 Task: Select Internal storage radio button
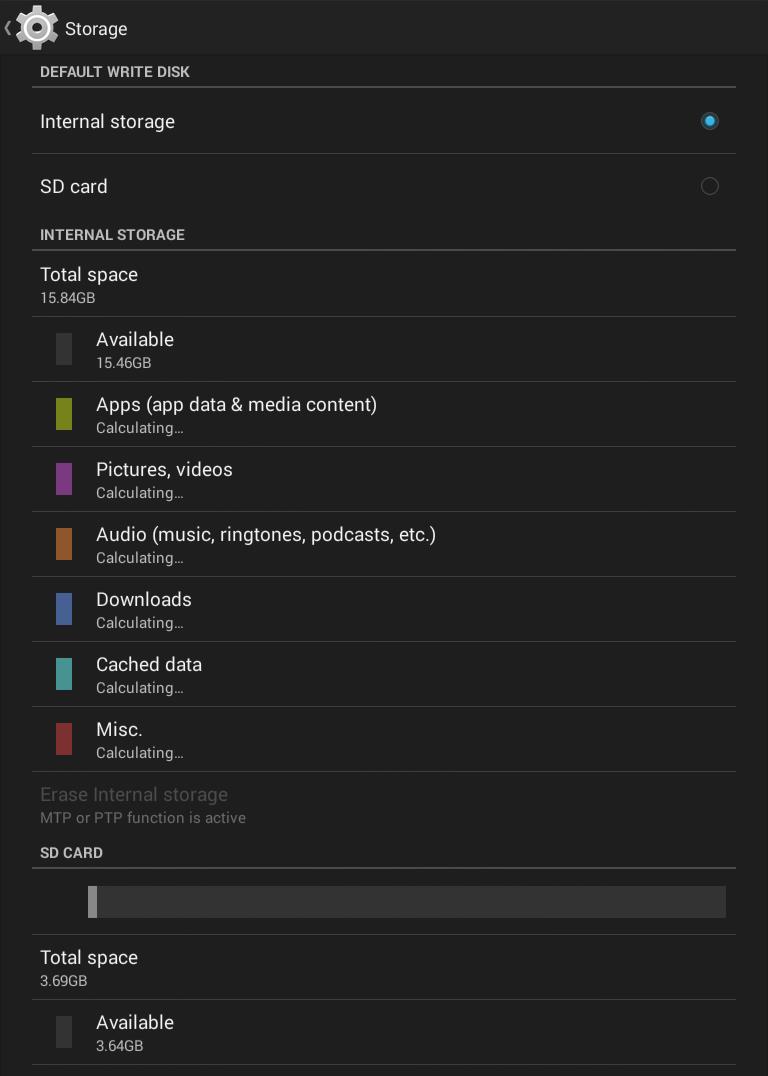709,121
